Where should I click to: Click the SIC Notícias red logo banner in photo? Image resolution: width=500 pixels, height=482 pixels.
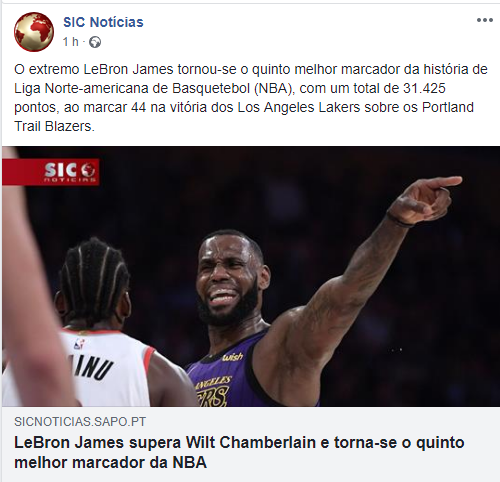click(51, 172)
